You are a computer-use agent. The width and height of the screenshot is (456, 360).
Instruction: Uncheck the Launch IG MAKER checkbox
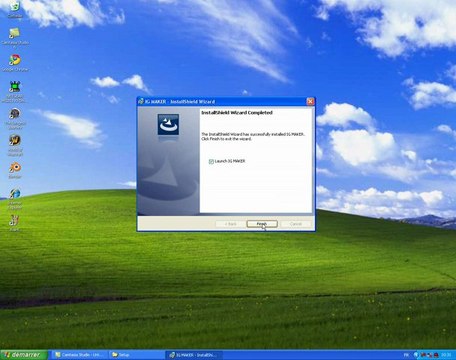211,161
